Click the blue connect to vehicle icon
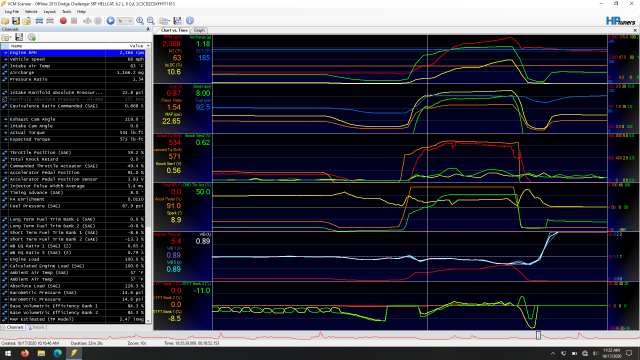 (x=39, y=20)
